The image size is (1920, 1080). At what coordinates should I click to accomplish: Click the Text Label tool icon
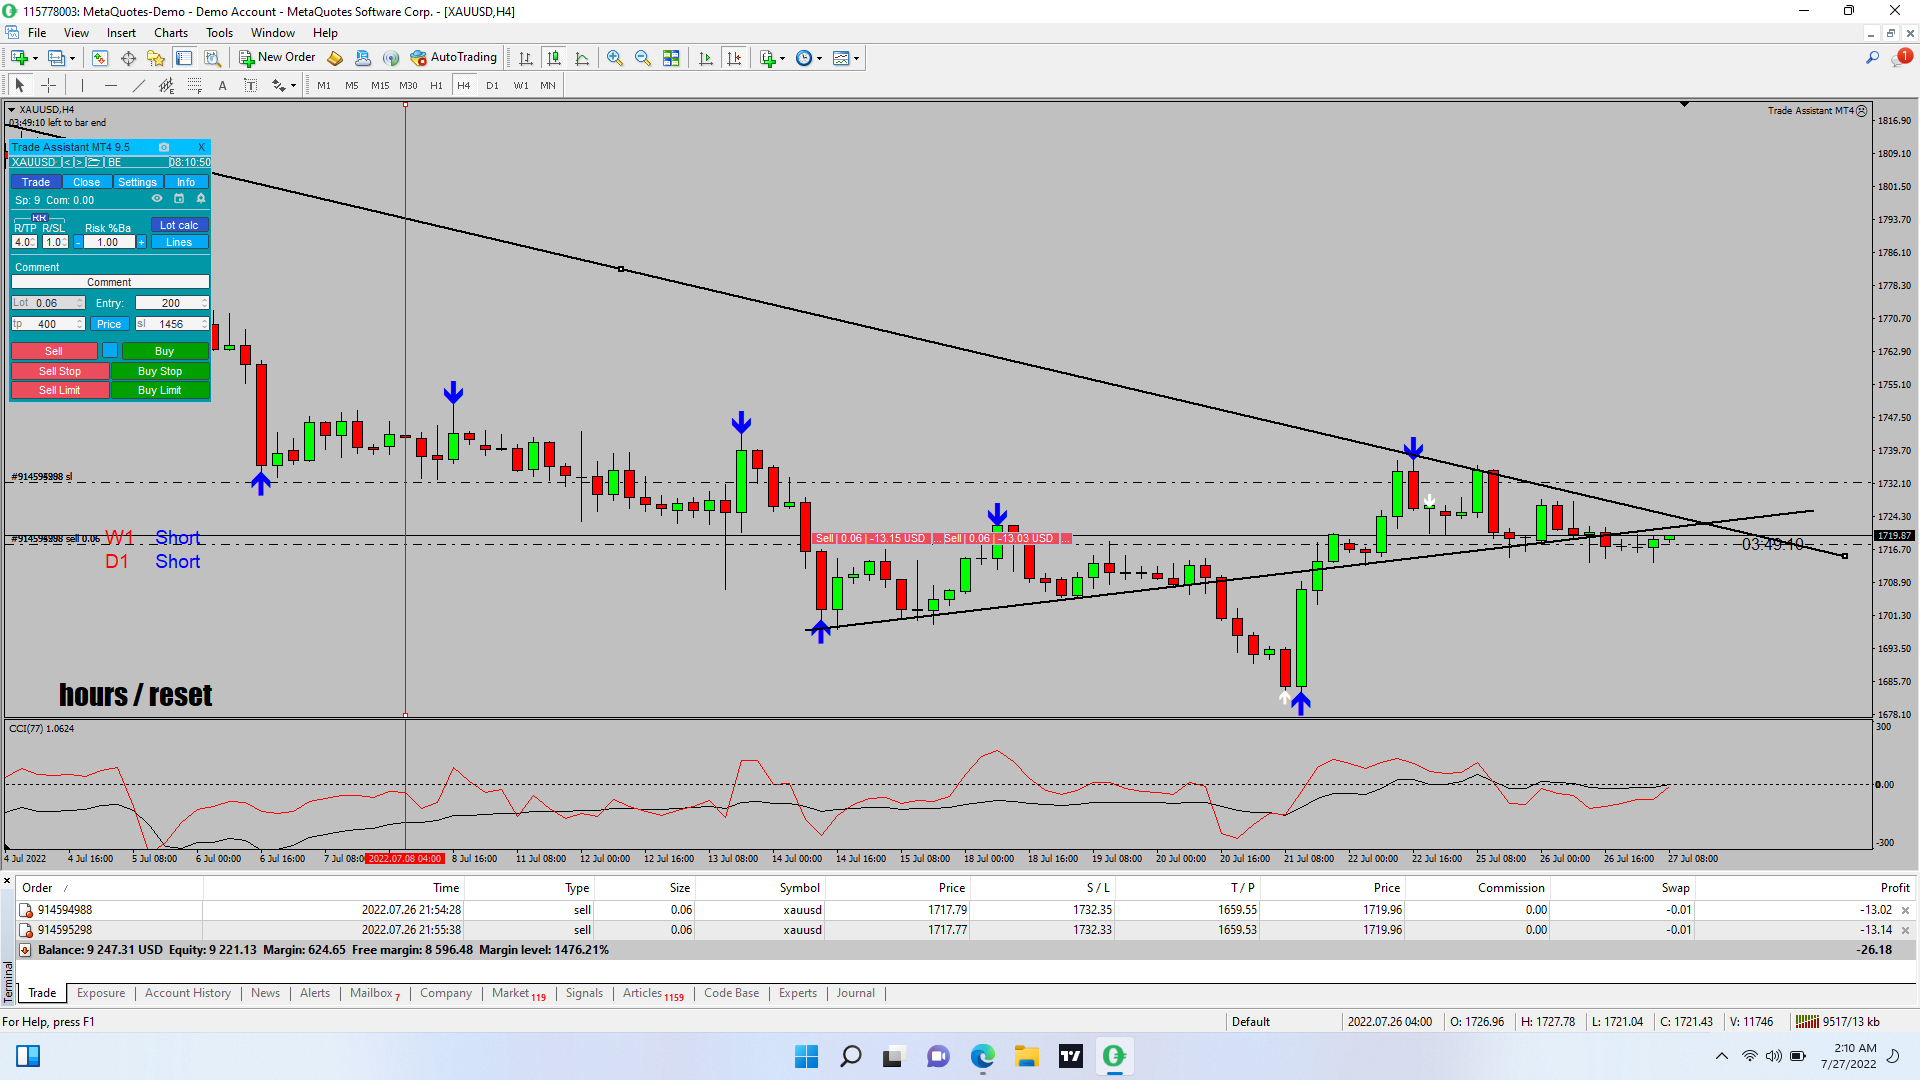(250, 85)
